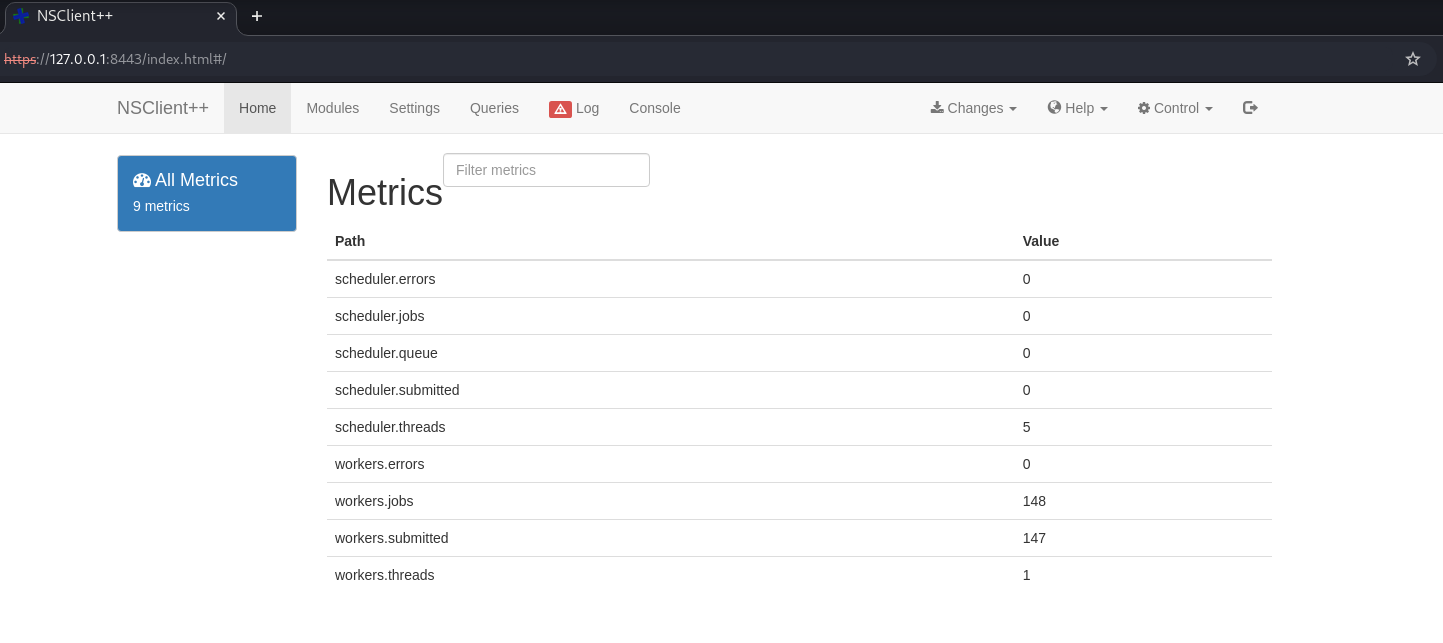
Task: Go to the Modules page
Action: click(332, 108)
